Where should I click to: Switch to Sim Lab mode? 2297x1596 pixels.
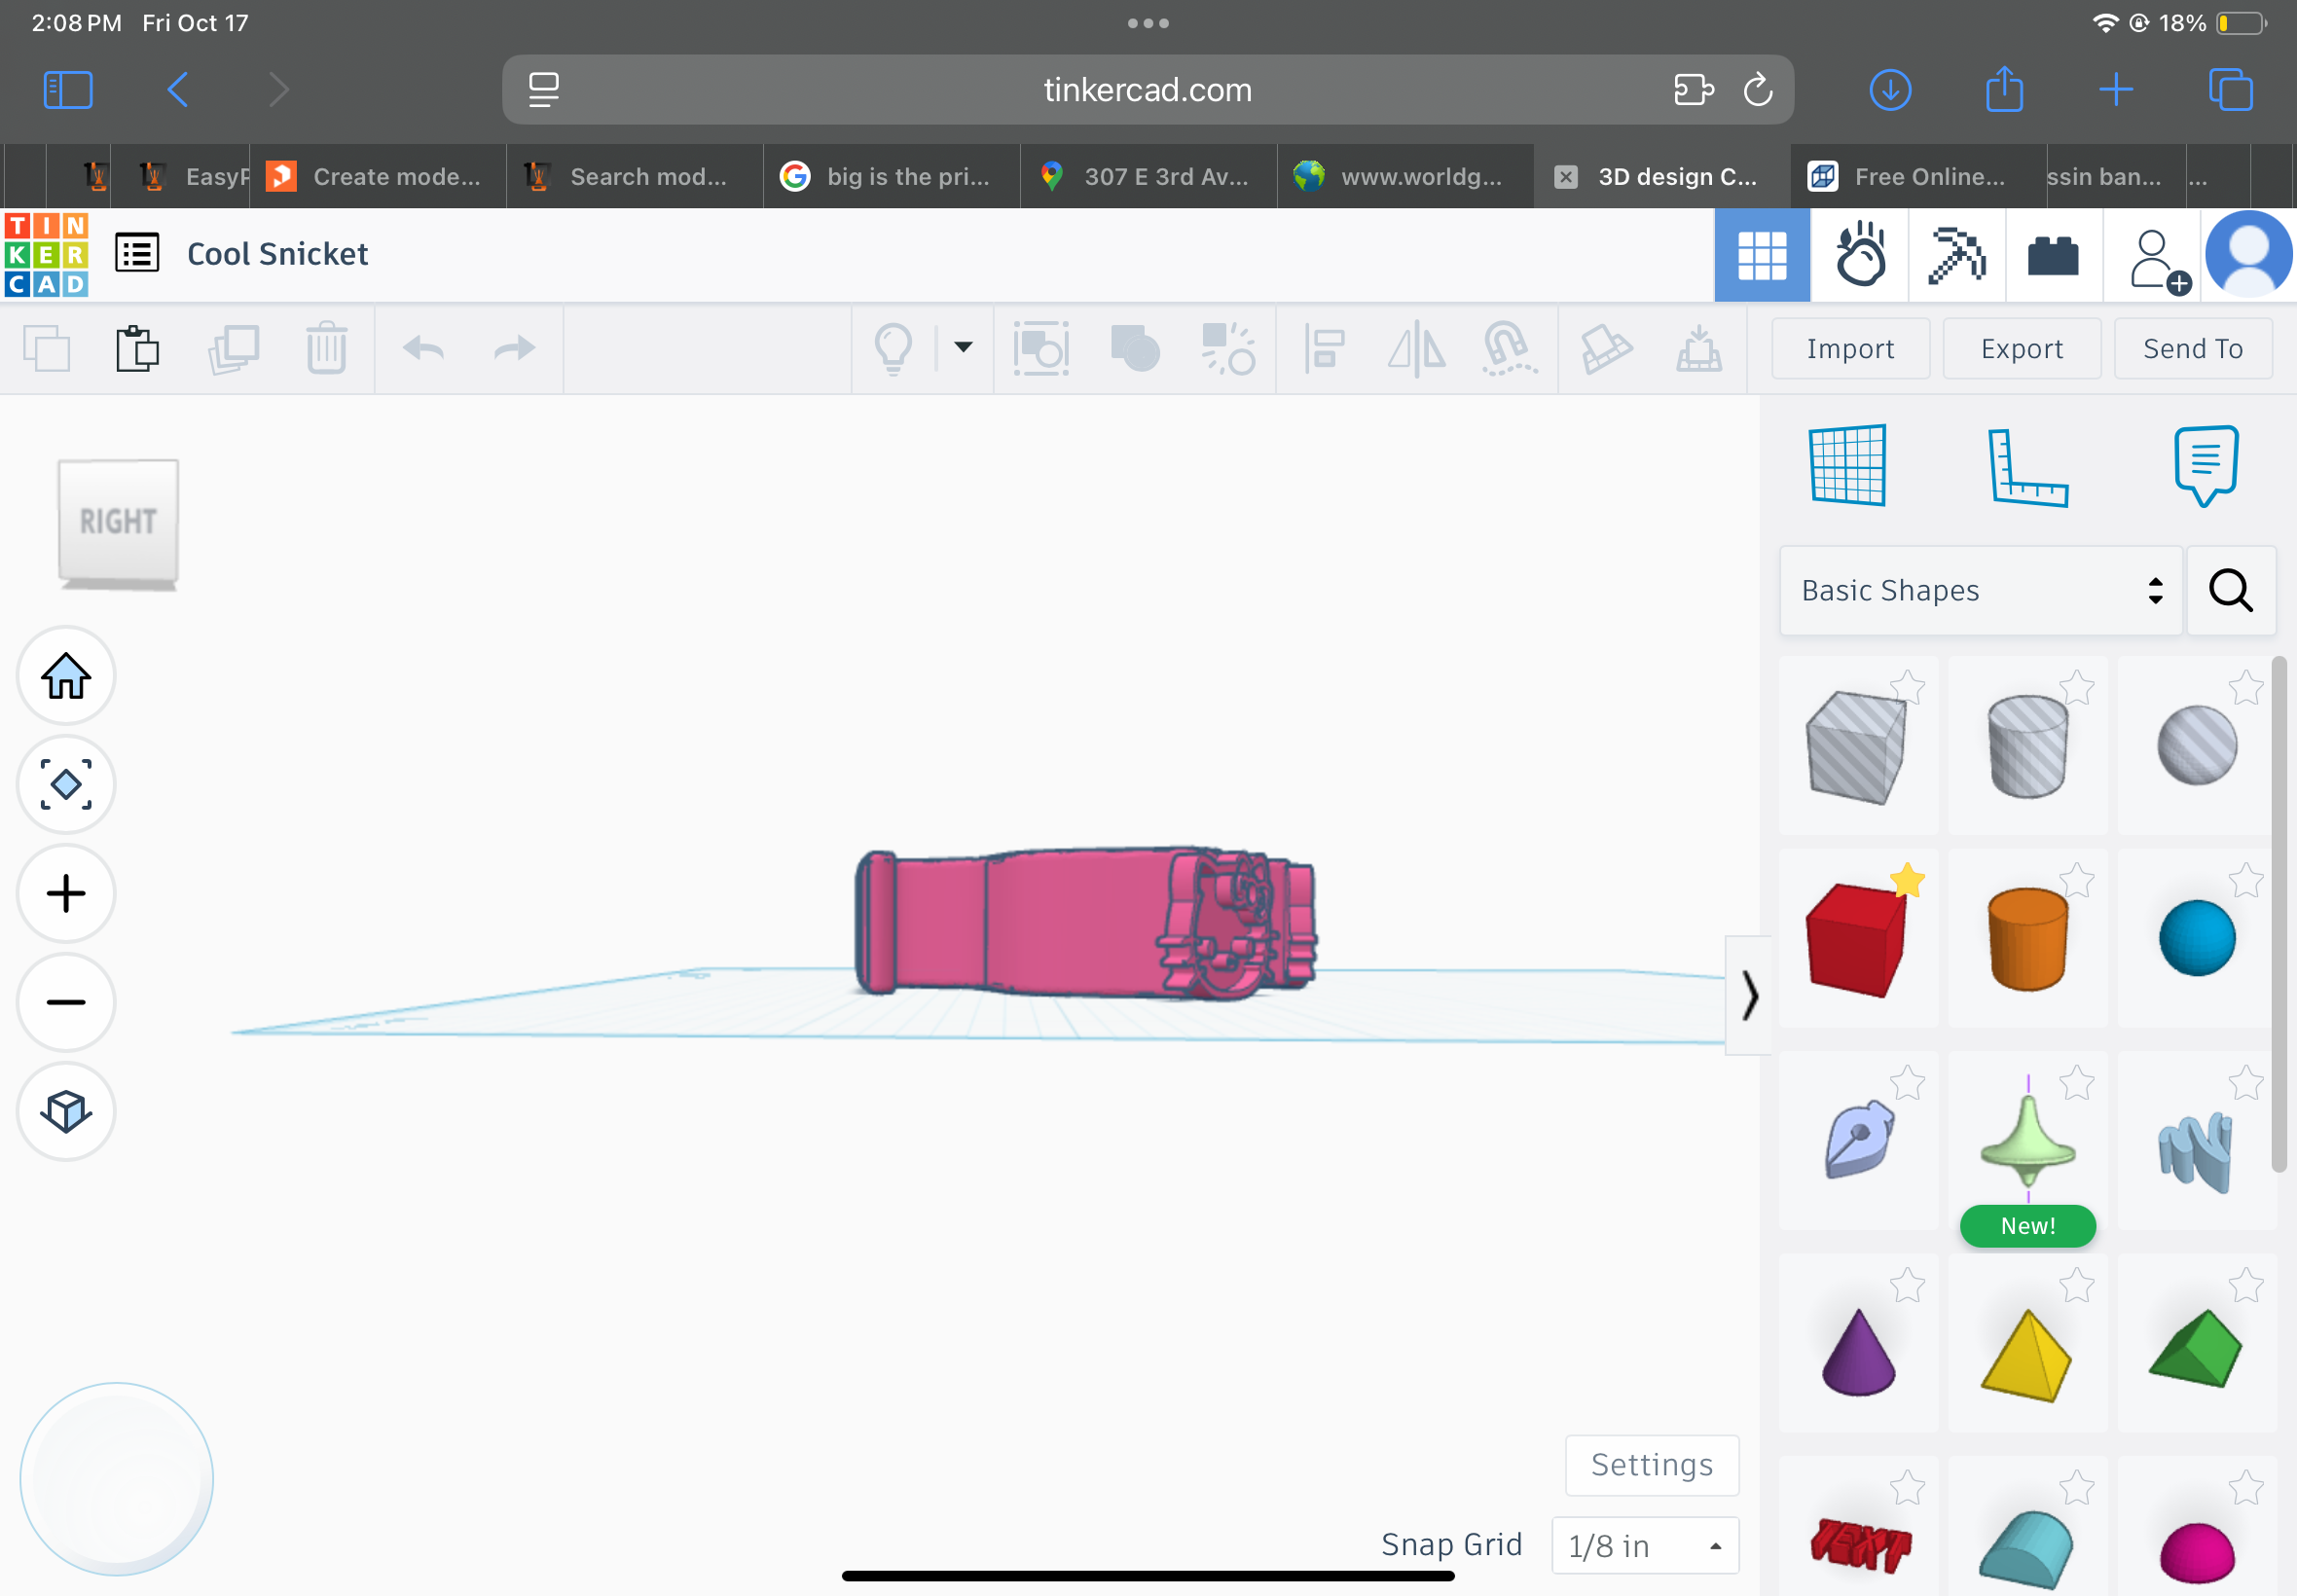pos(1859,255)
